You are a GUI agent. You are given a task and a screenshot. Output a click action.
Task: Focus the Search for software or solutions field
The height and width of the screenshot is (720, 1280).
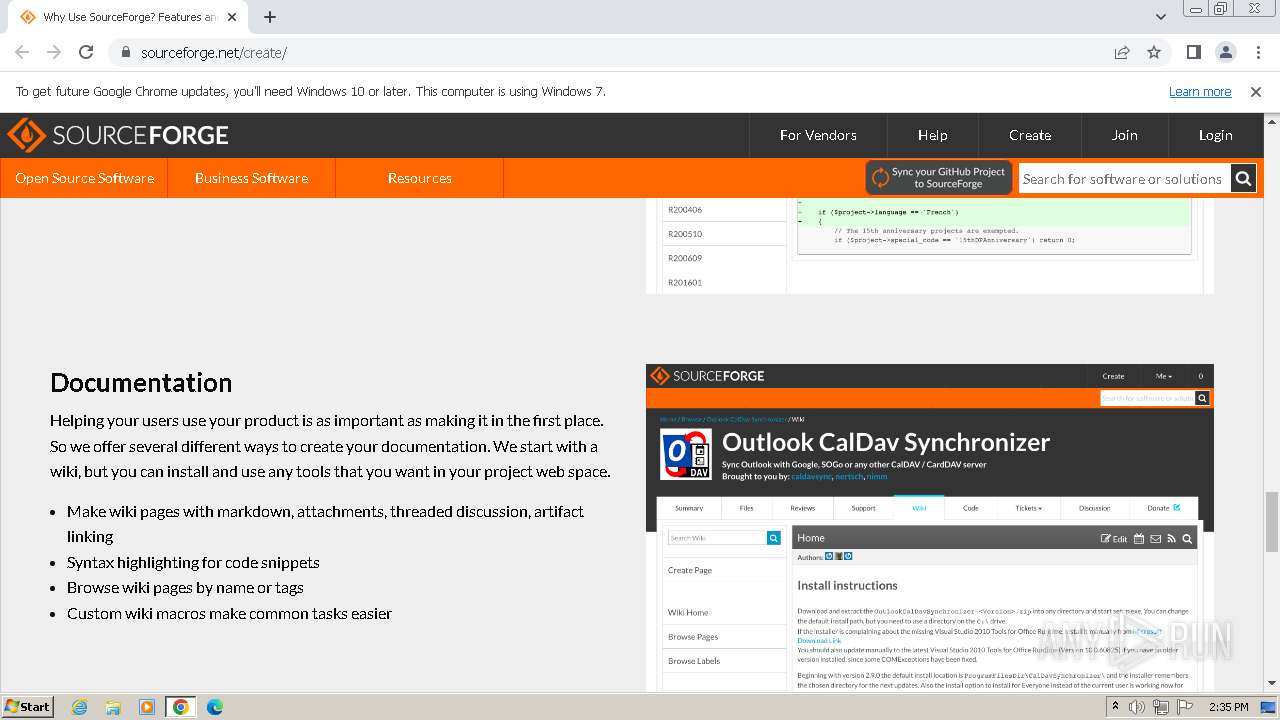click(x=1124, y=179)
